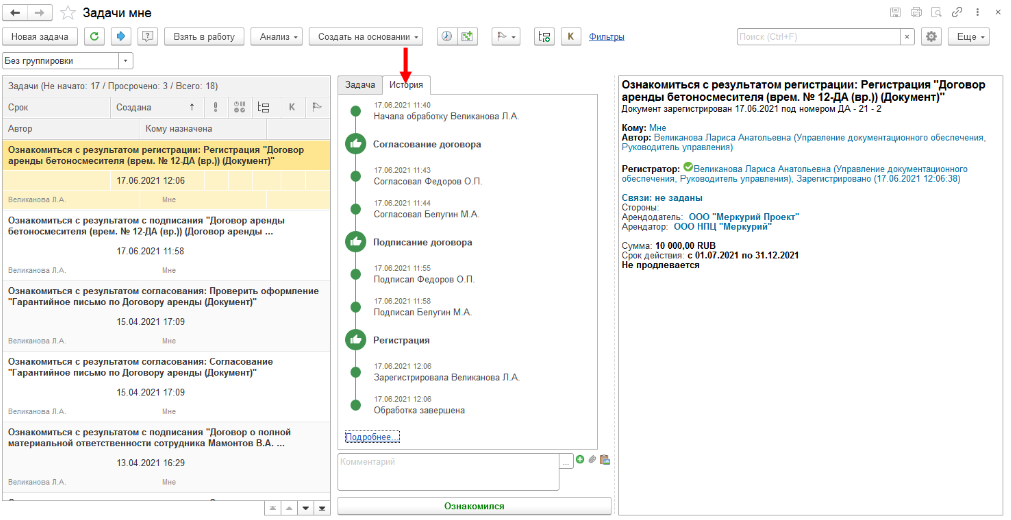The height and width of the screenshot is (520, 1011).
Task: Click the printer icon in title bar
Action: coord(916,12)
